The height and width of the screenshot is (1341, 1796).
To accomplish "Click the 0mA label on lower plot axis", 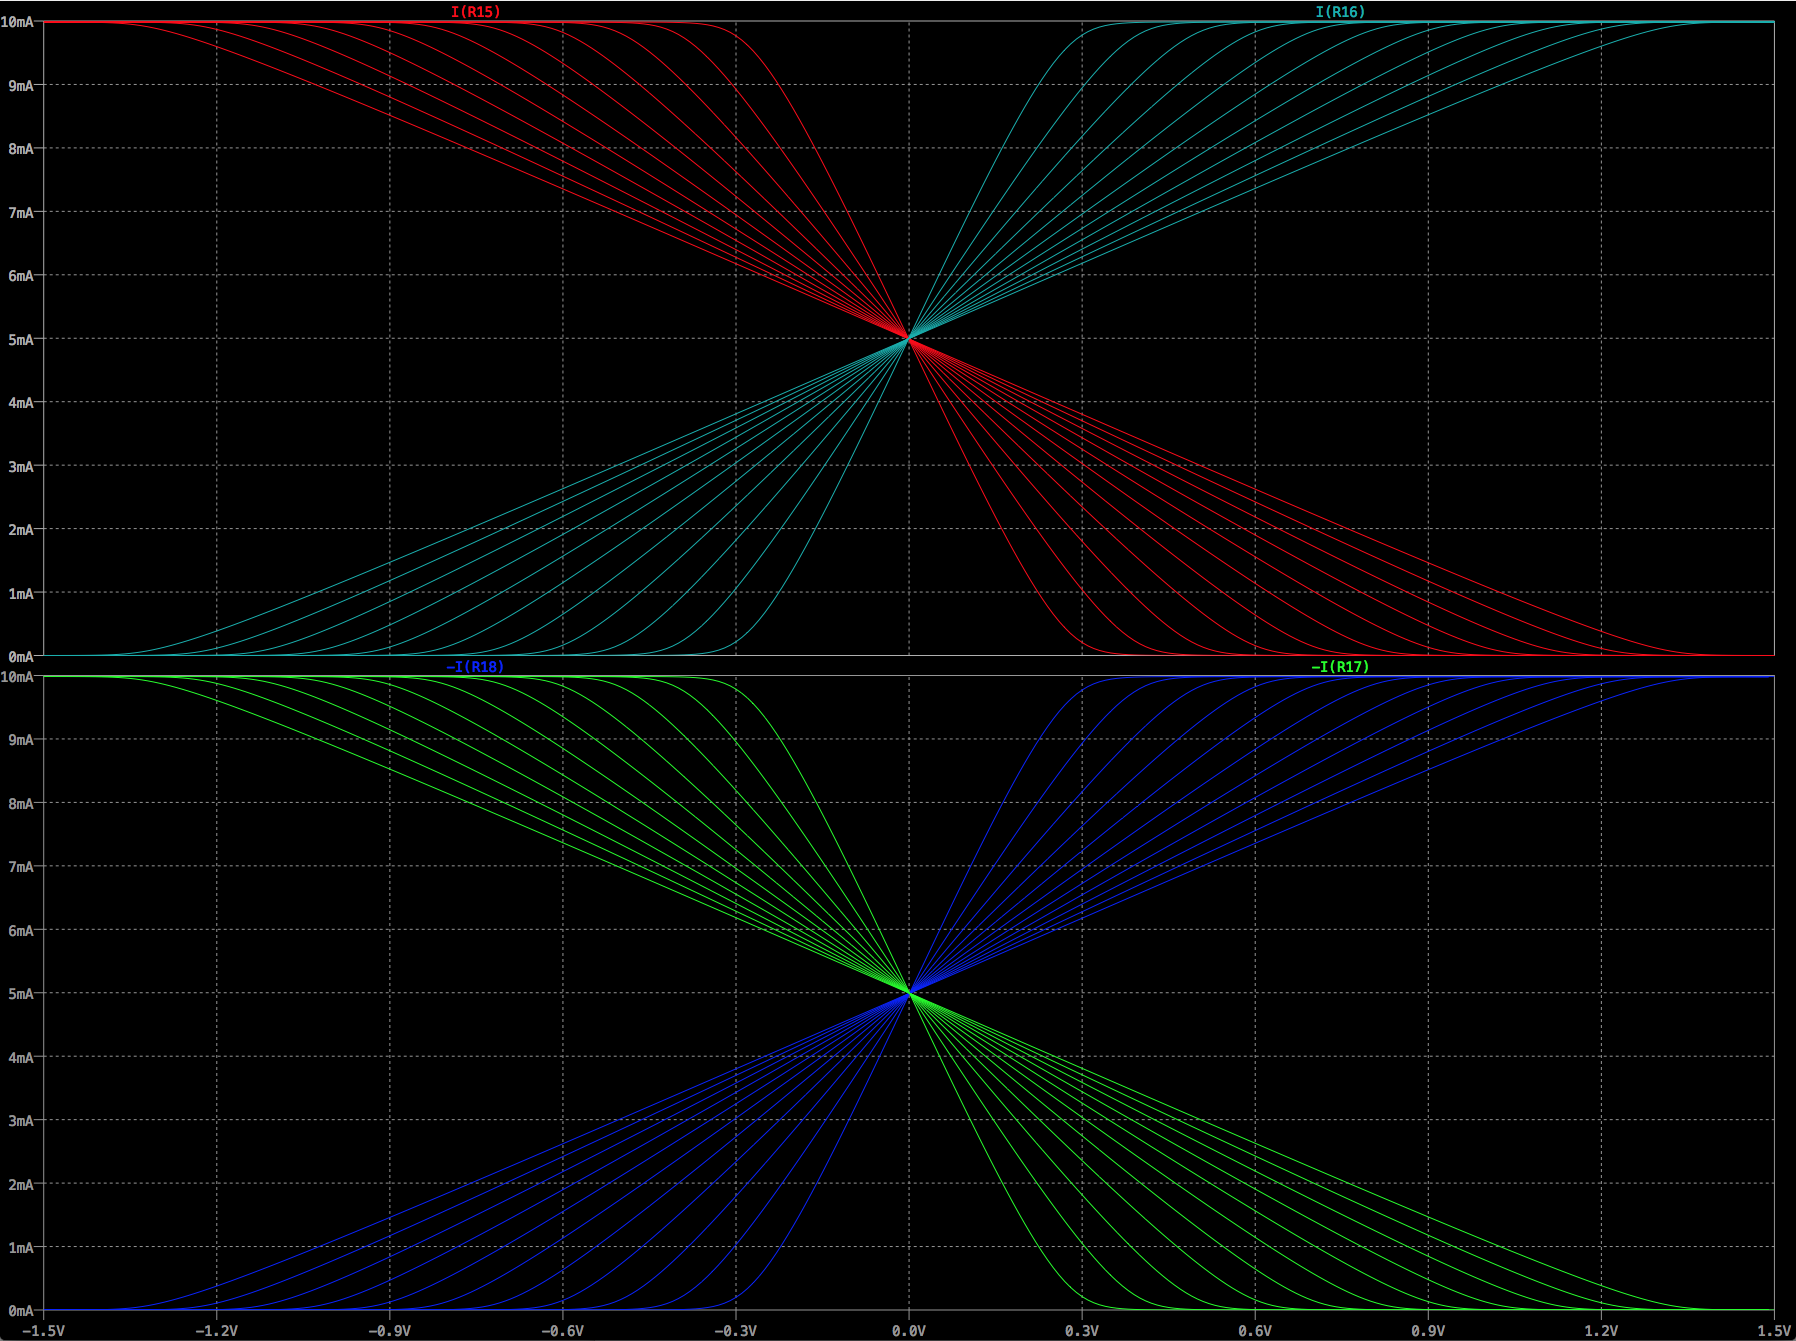I will 21,1311.
